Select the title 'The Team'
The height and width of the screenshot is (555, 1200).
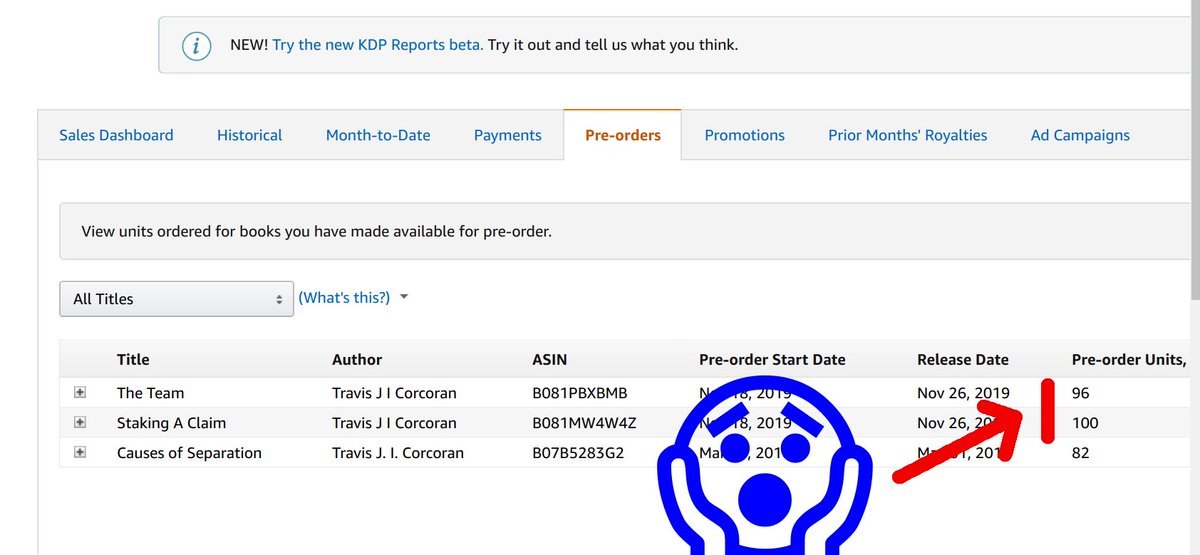click(x=151, y=393)
